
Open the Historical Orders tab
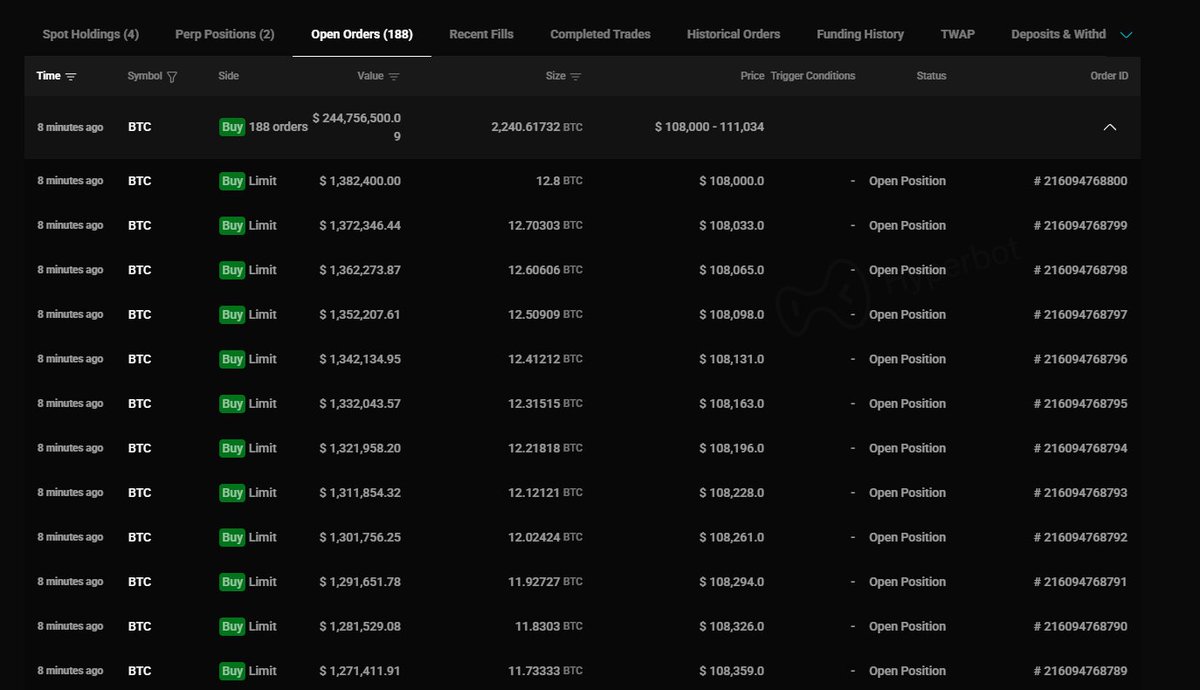click(733, 34)
